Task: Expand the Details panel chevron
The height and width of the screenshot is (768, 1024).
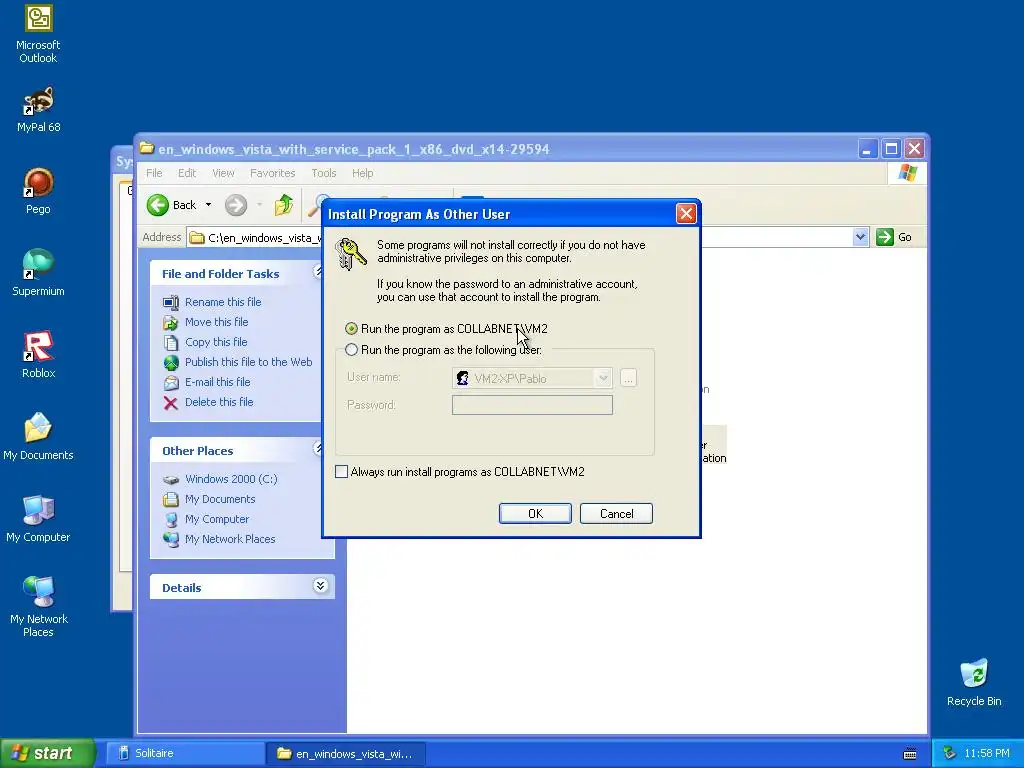Action: 320,586
